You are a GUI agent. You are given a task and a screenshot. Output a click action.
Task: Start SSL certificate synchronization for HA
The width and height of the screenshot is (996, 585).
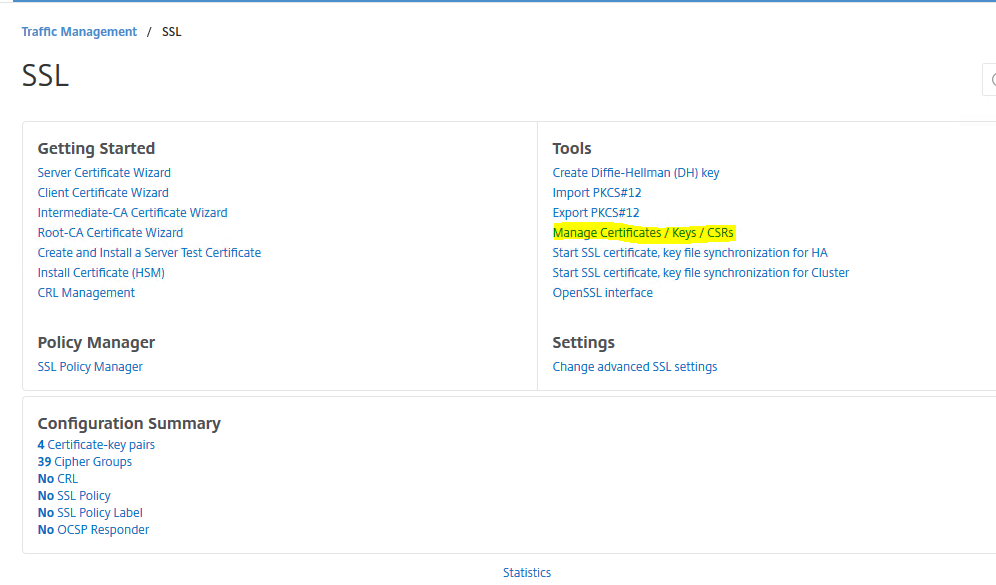pyautogui.click(x=690, y=253)
